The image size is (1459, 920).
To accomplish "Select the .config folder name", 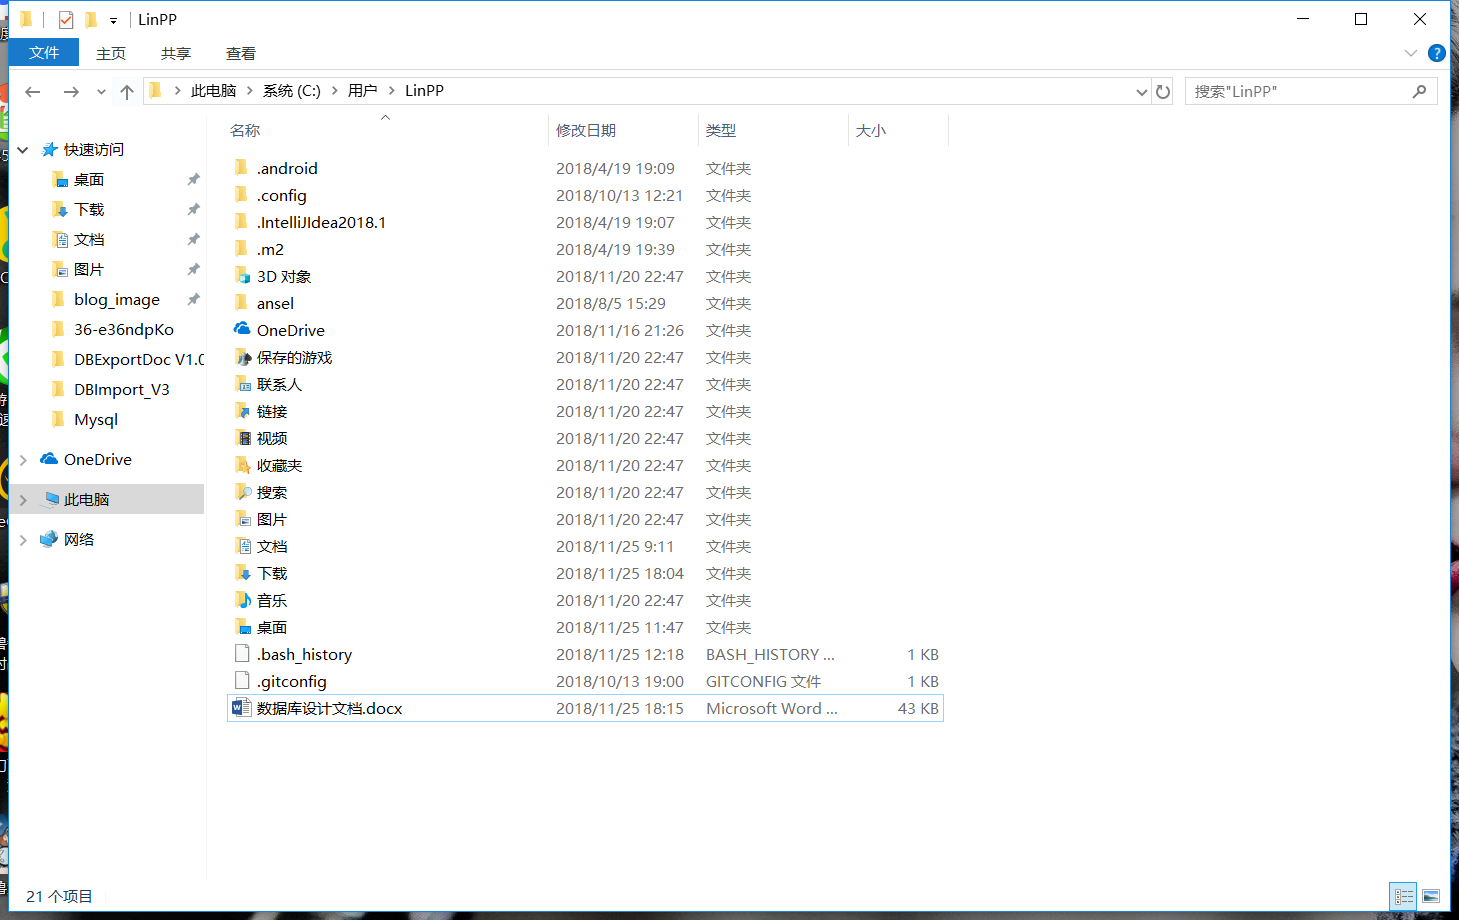I will click(281, 196).
